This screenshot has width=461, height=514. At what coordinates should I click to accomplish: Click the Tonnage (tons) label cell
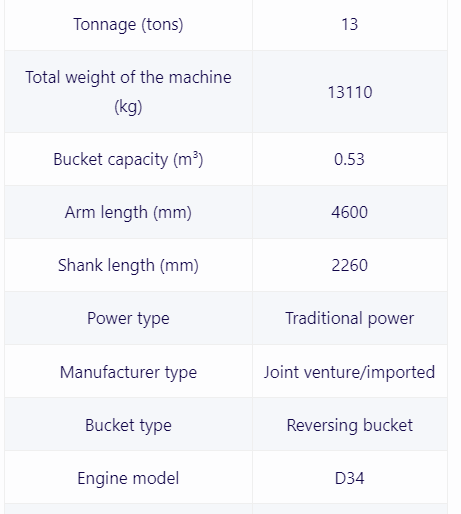[128, 24]
